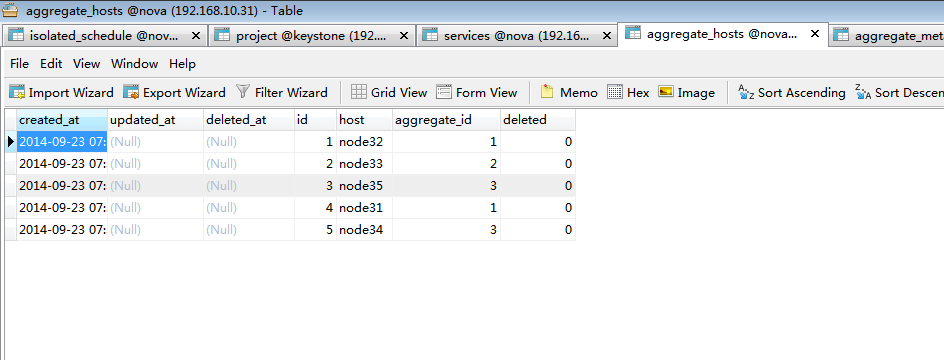Select the node31 host cell
Image resolution: width=944 pixels, height=360 pixels.
coord(364,208)
